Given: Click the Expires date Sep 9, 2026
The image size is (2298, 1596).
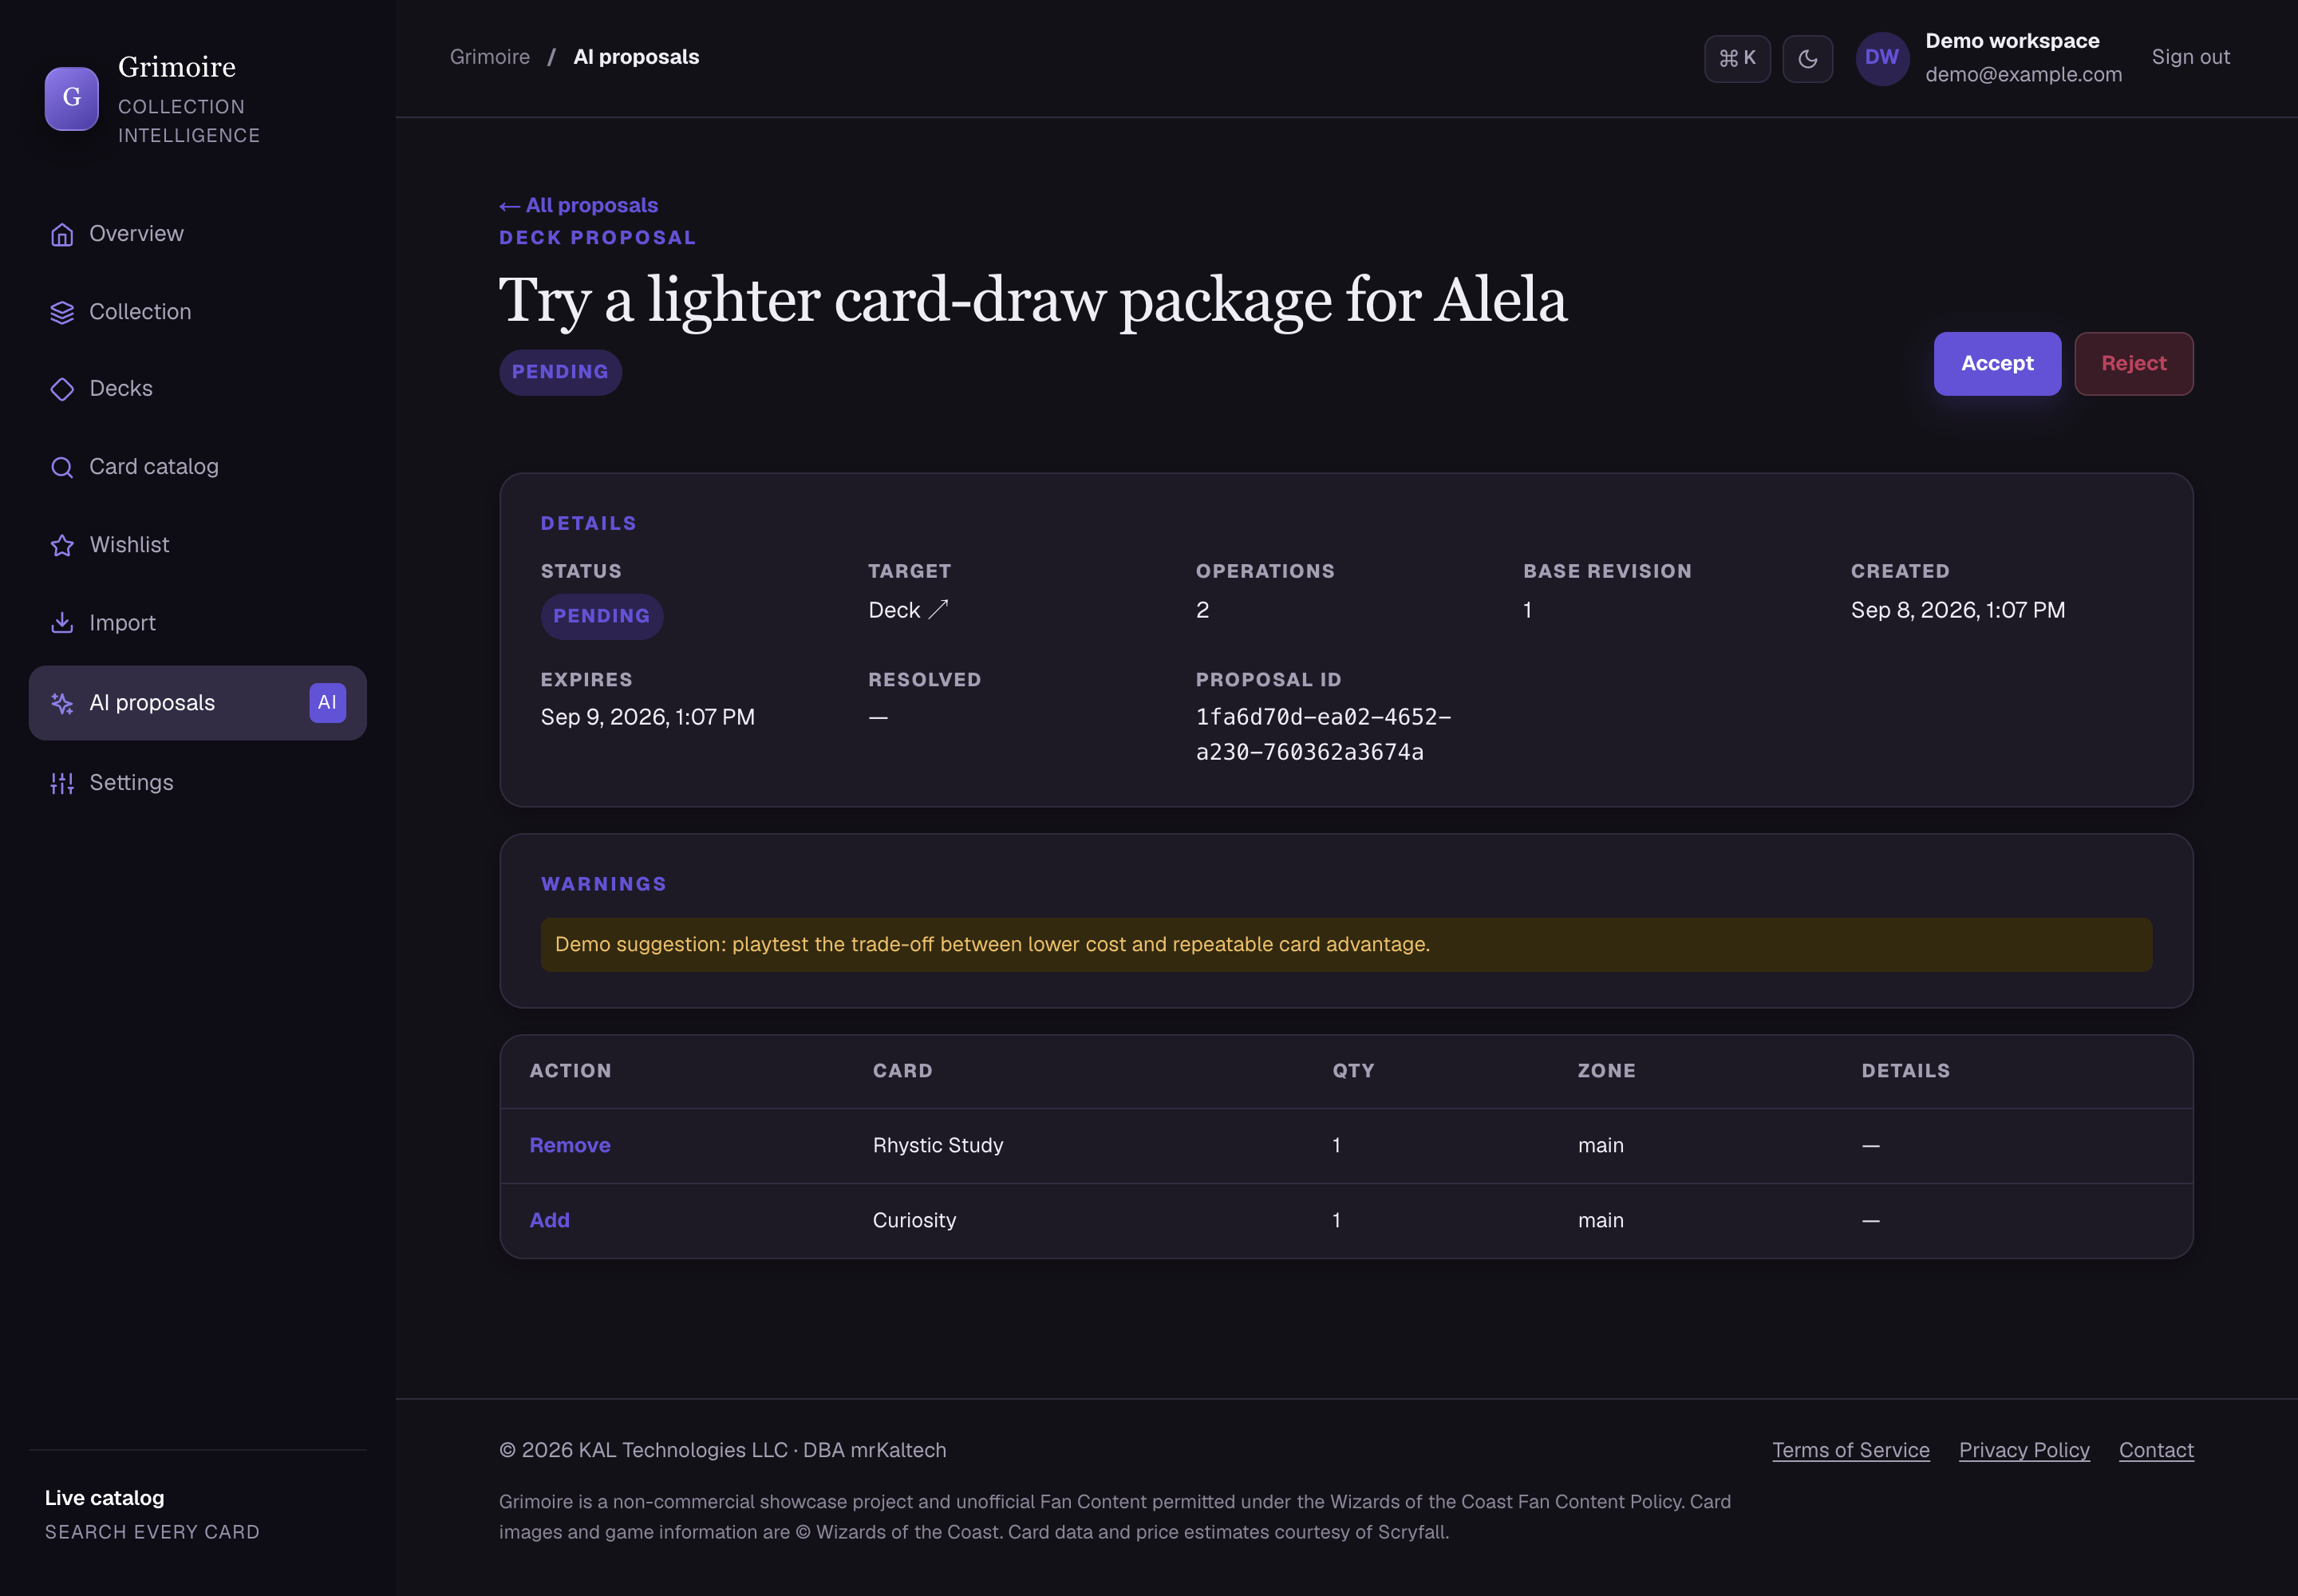Looking at the screenshot, I should (648, 717).
